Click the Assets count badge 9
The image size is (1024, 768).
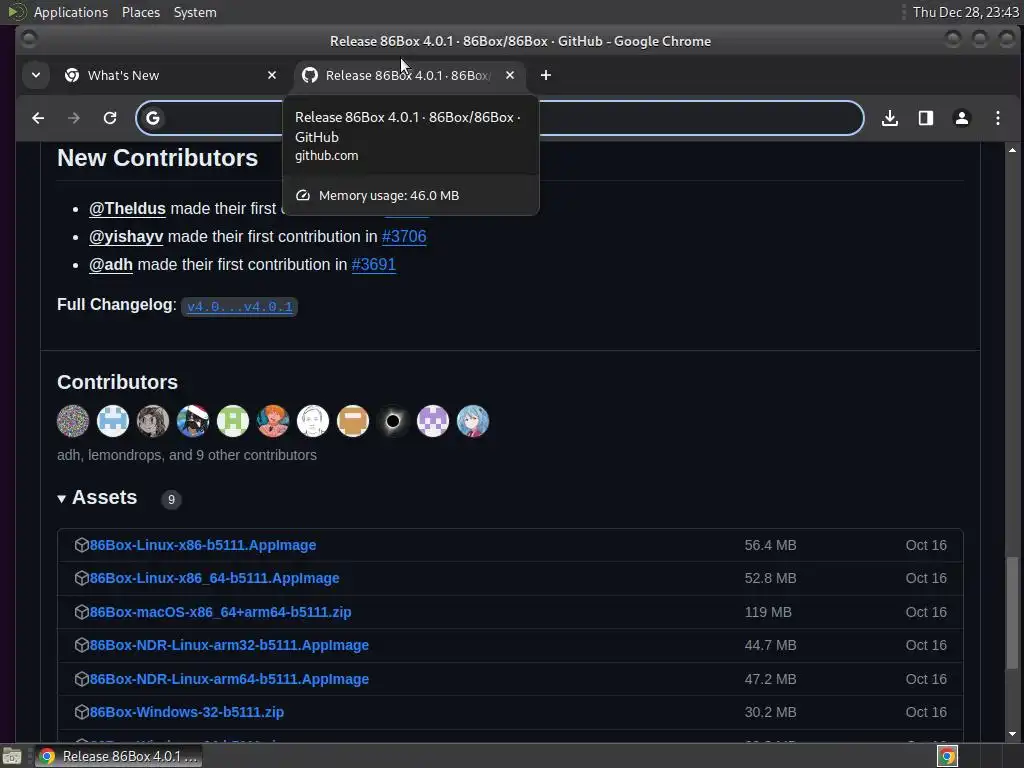pos(171,500)
